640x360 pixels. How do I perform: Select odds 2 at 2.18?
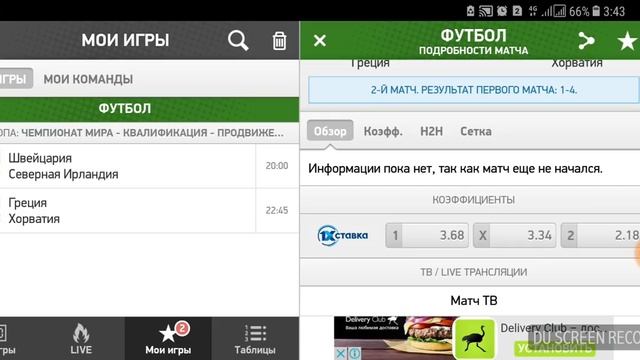pyautogui.click(x=600, y=236)
